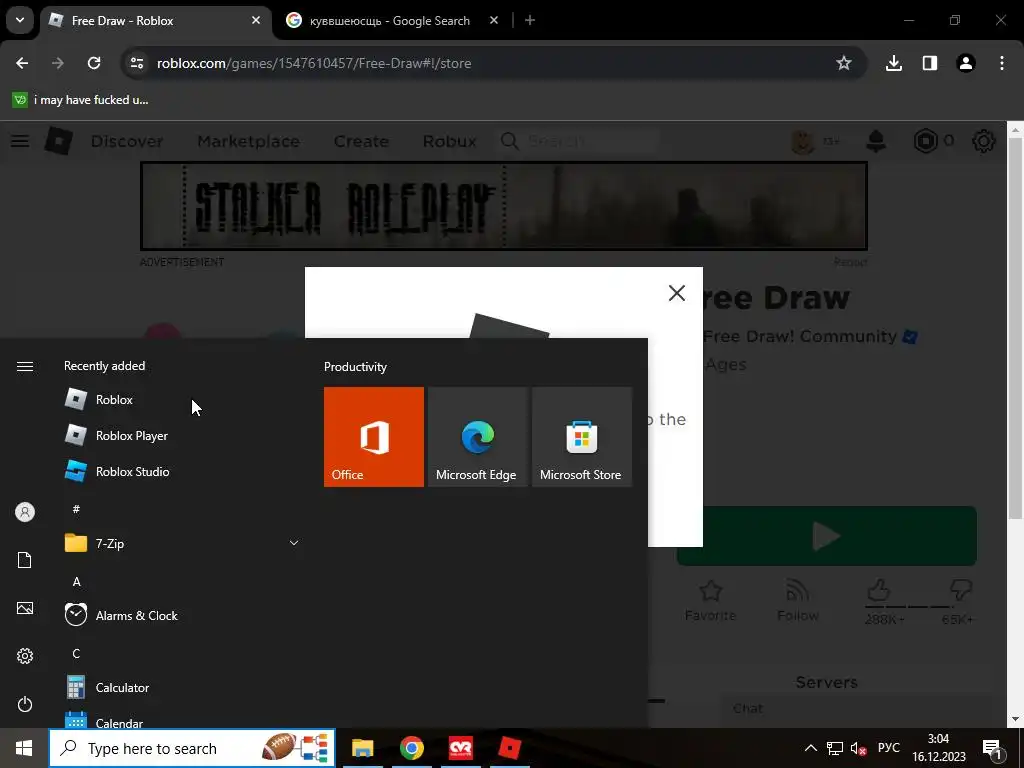Expand Start menu hamburger navigation

[25, 366]
